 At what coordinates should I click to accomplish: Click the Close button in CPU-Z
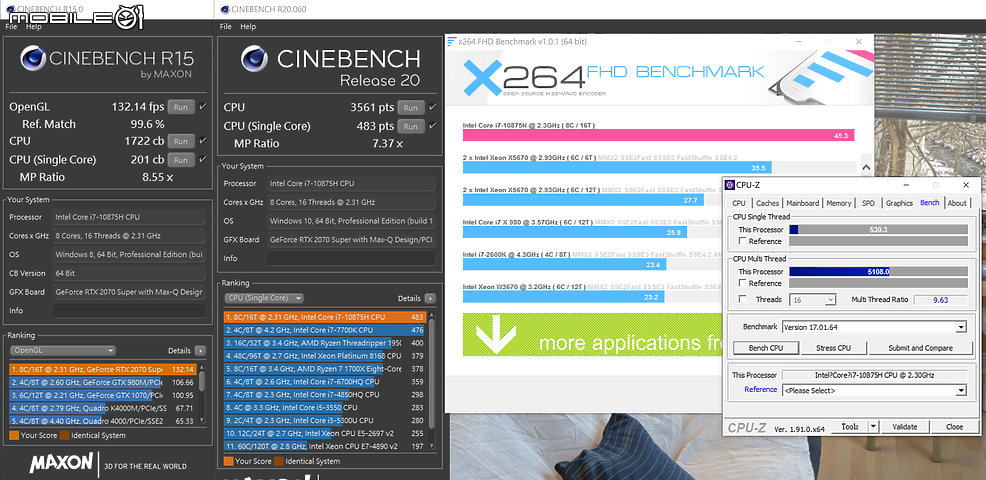(x=954, y=427)
